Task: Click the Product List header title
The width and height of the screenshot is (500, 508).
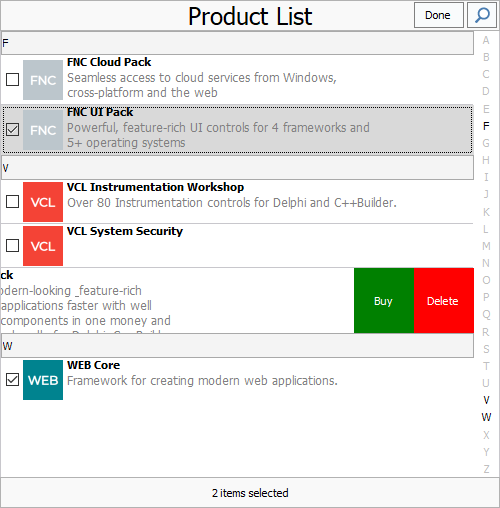Action: 250,16
